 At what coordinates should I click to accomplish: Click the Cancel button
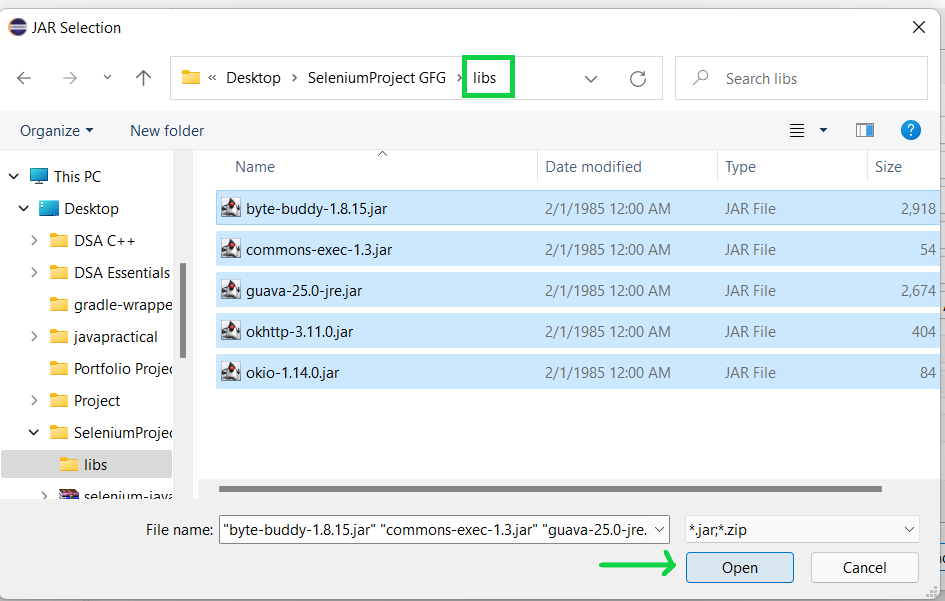(864, 568)
